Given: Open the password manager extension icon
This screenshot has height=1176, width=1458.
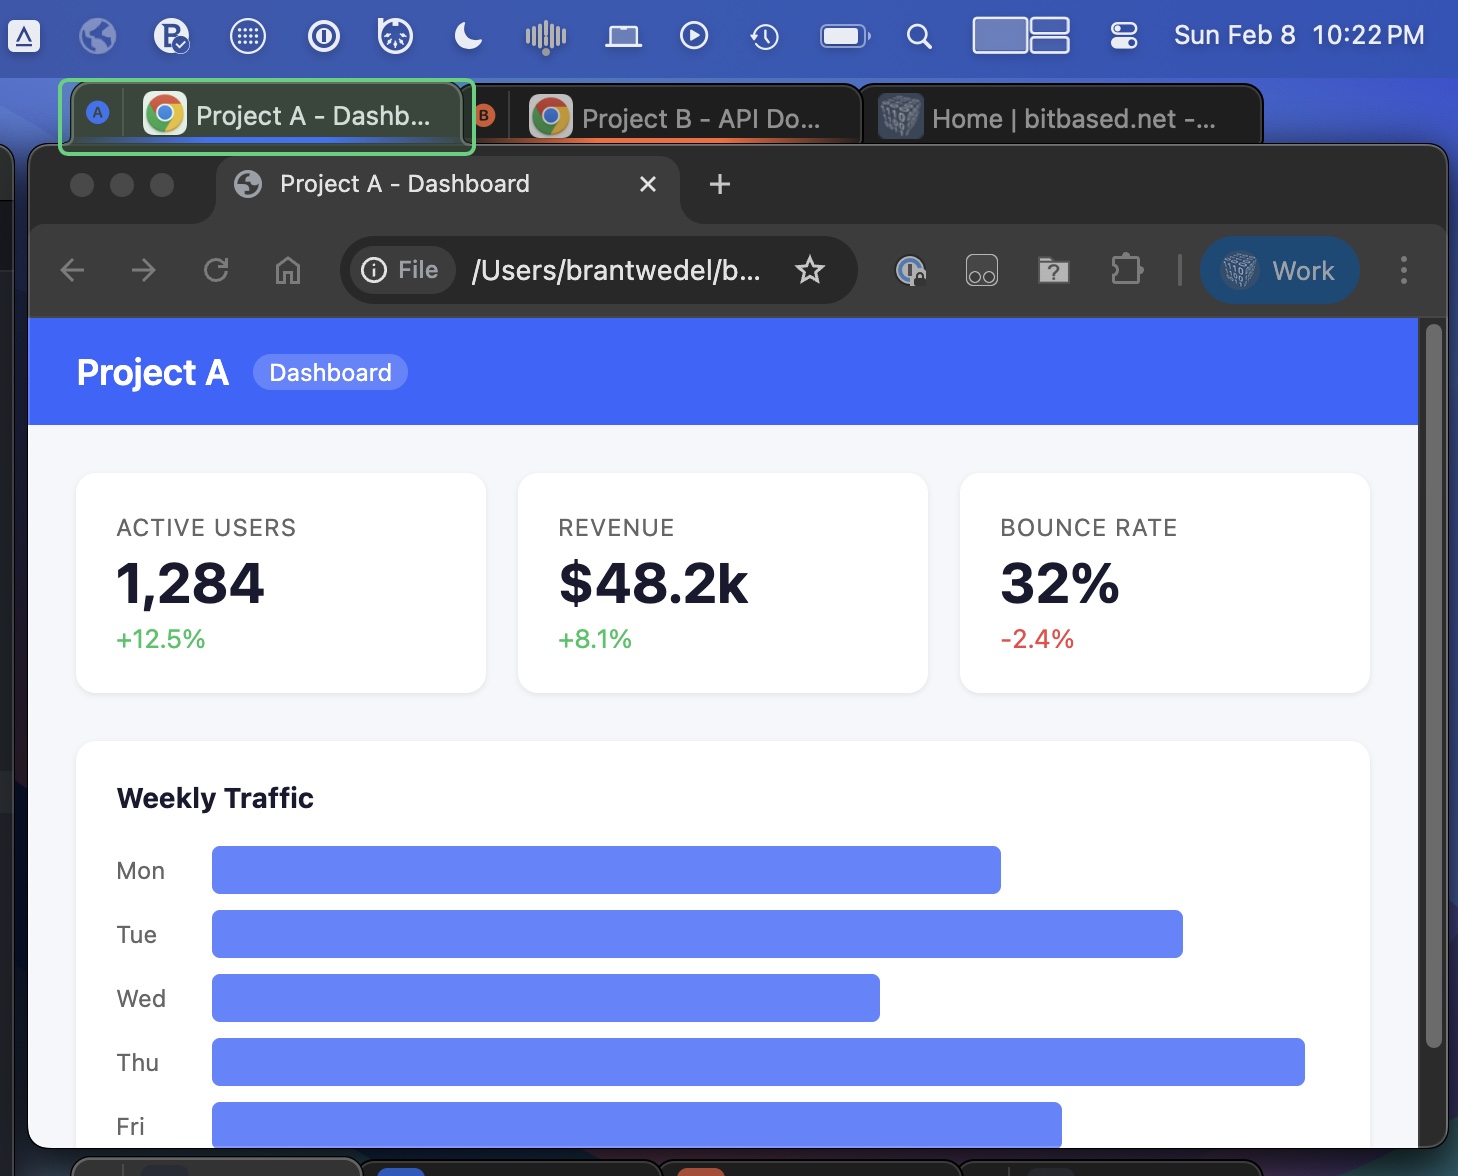Looking at the screenshot, I should click(x=910, y=270).
